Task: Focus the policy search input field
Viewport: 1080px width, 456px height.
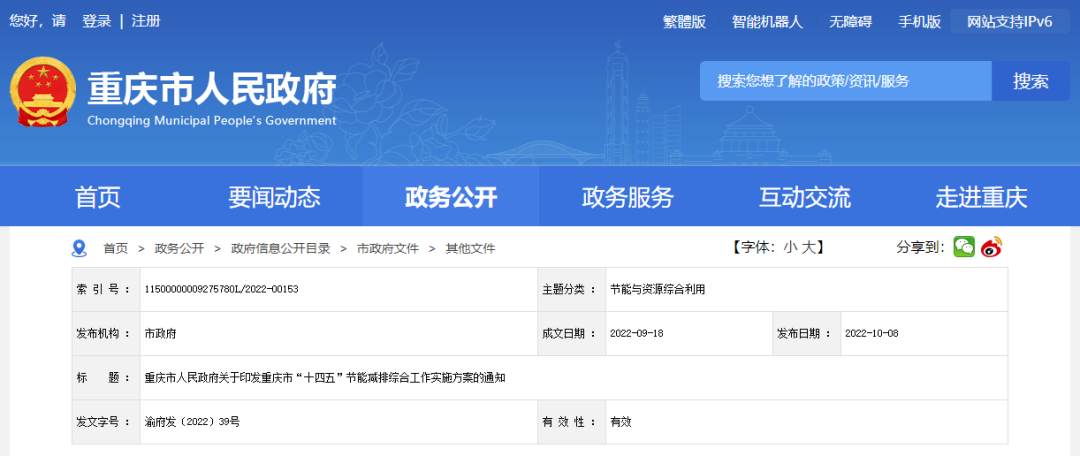Action: 845,81
